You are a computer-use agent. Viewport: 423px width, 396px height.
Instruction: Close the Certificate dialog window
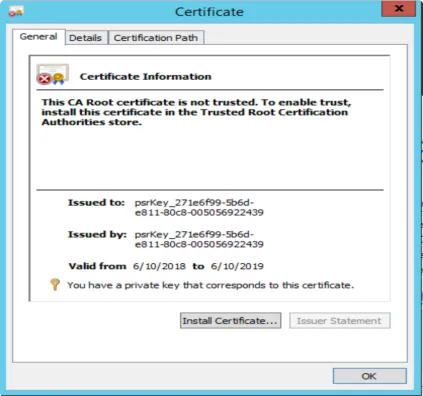398,9
